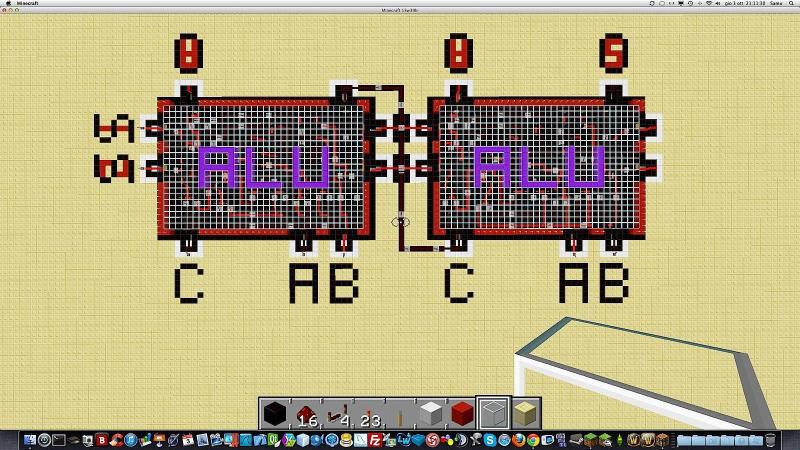This screenshot has height=450, width=800.
Task: Click the Wi-Fi icon in menu bar
Action: [x=710, y=3]
